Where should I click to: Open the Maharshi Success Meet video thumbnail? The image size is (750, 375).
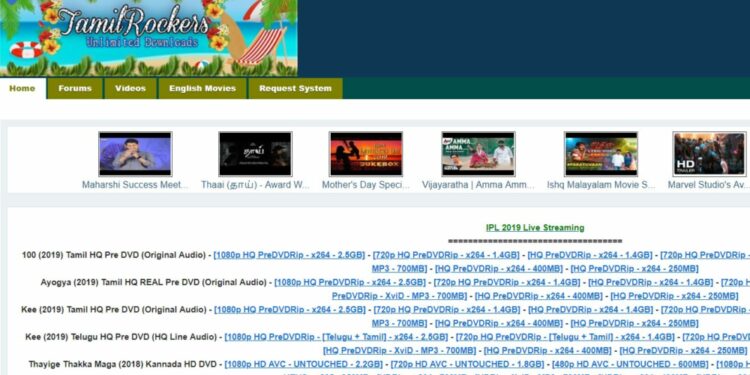(135, 154)
